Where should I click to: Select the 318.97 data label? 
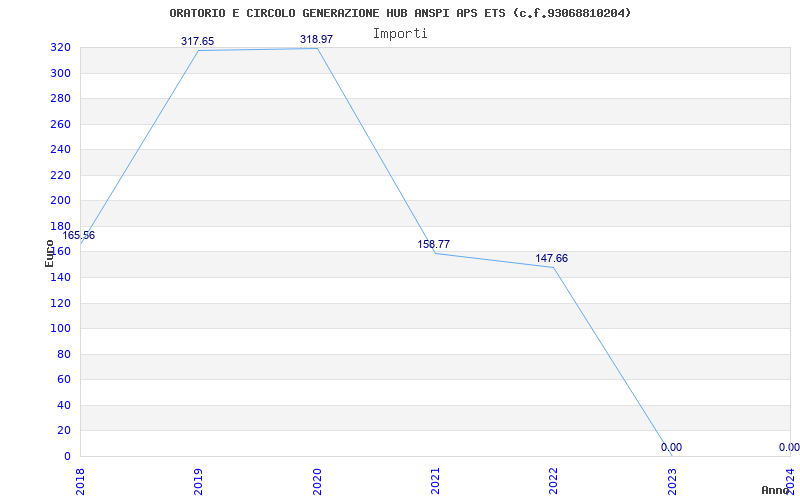click(x=316, y=39)
